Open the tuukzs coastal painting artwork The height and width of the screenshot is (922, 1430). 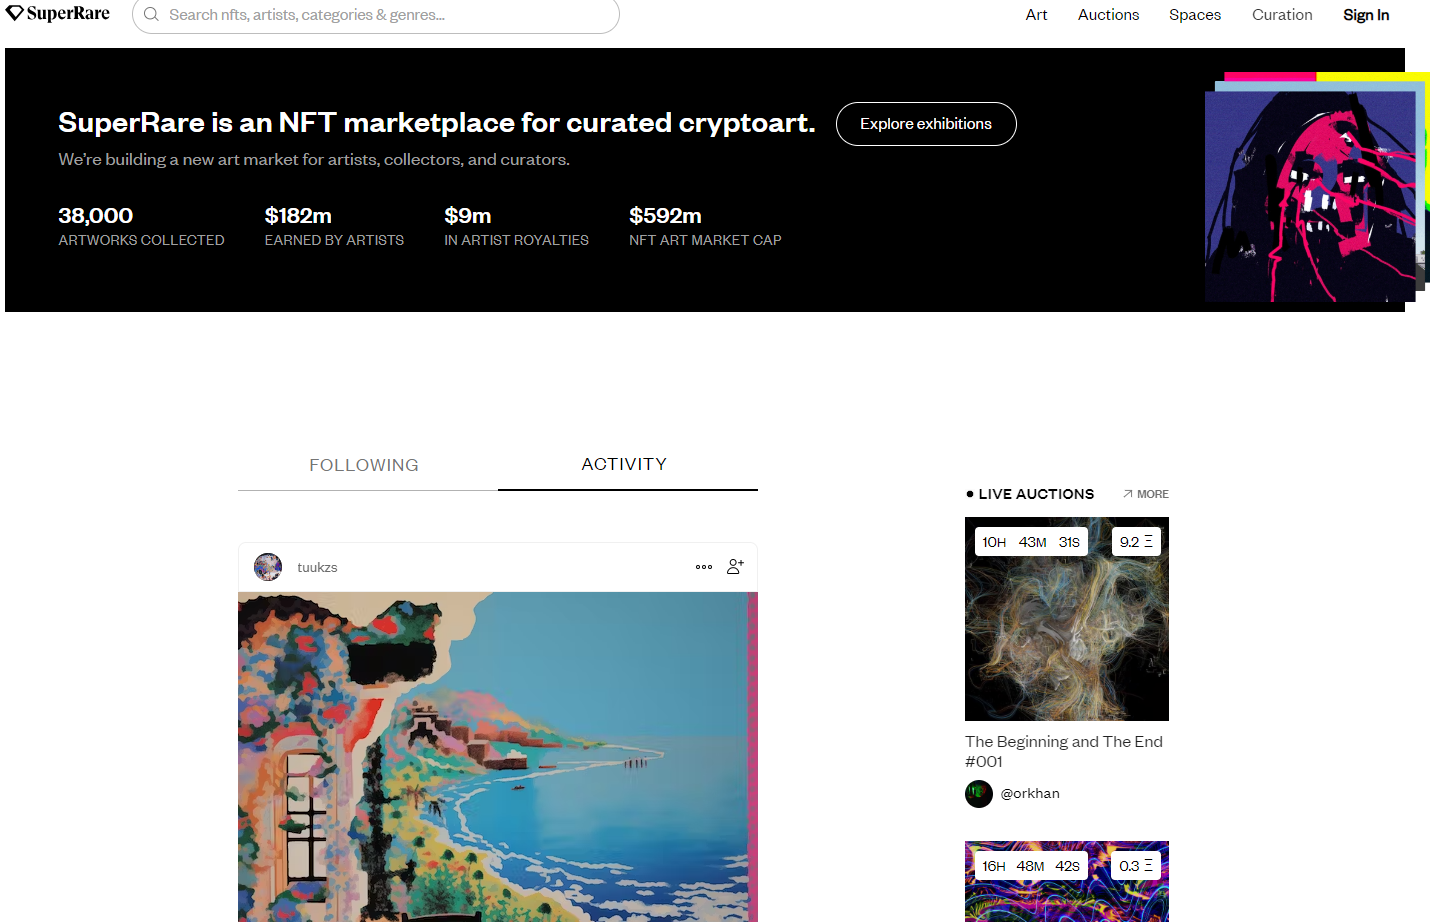point(498,757)
